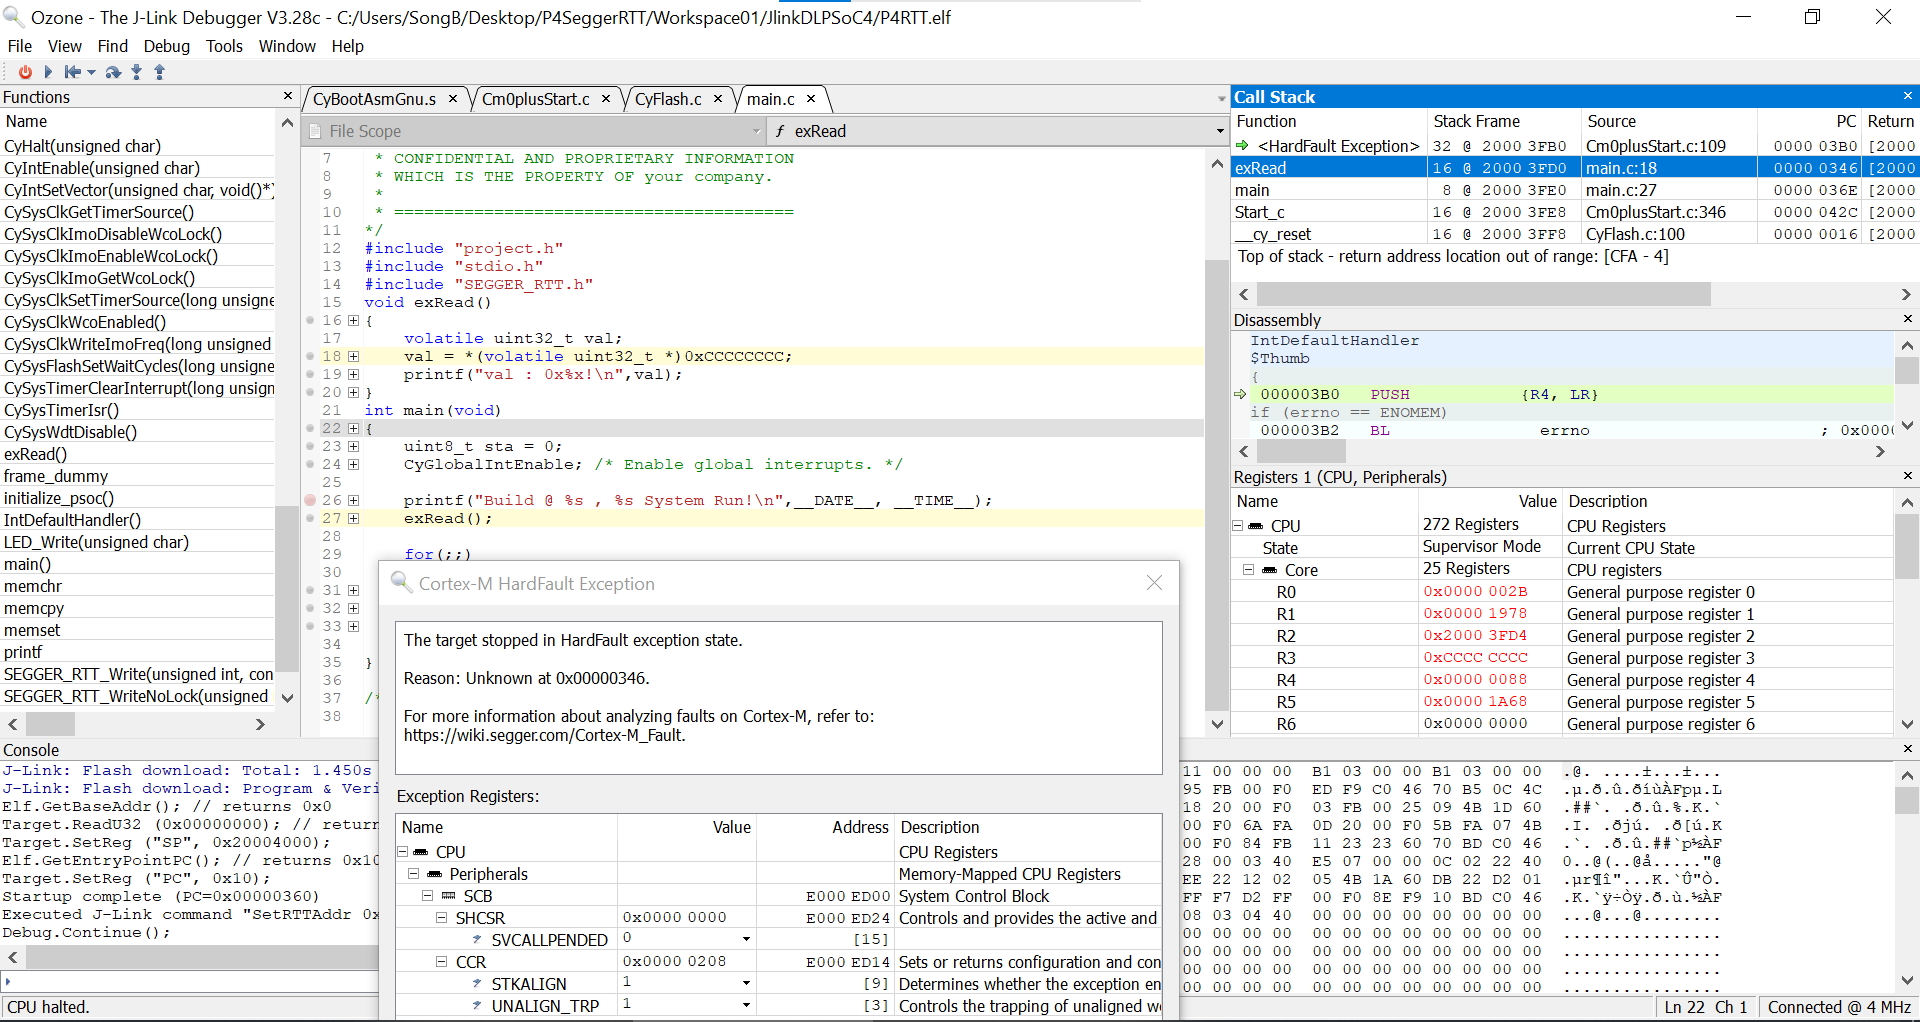Close the Registers 1 panel

click(1907, 476)
